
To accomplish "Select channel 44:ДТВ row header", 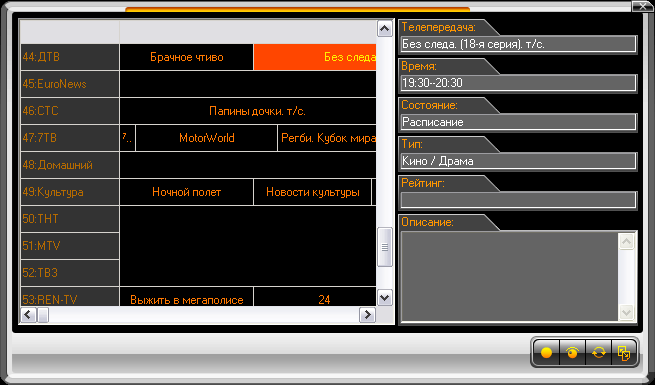I will coord(70,57).
